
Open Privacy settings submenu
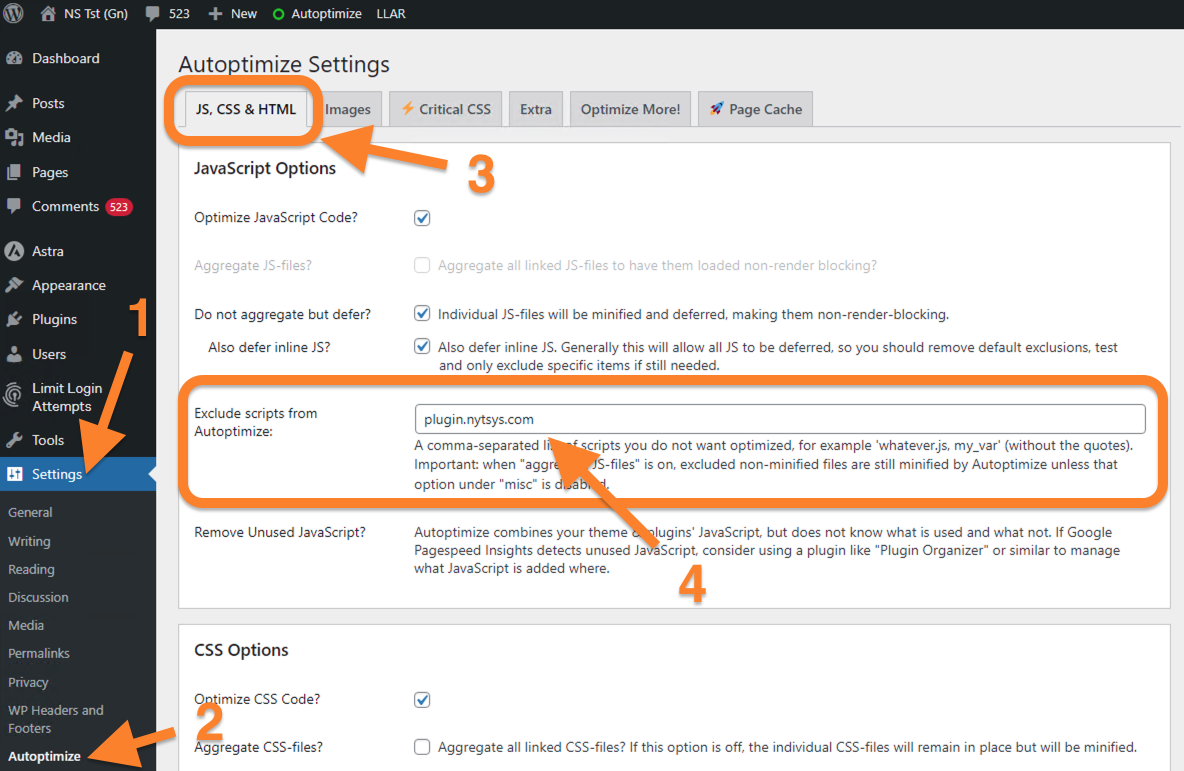(x=28, y=682)
